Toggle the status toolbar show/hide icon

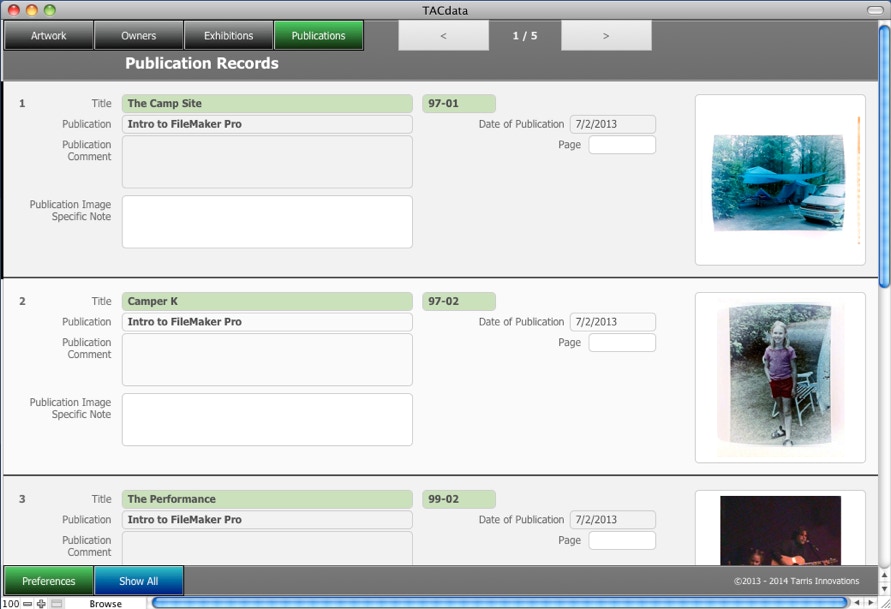(57, 604)
